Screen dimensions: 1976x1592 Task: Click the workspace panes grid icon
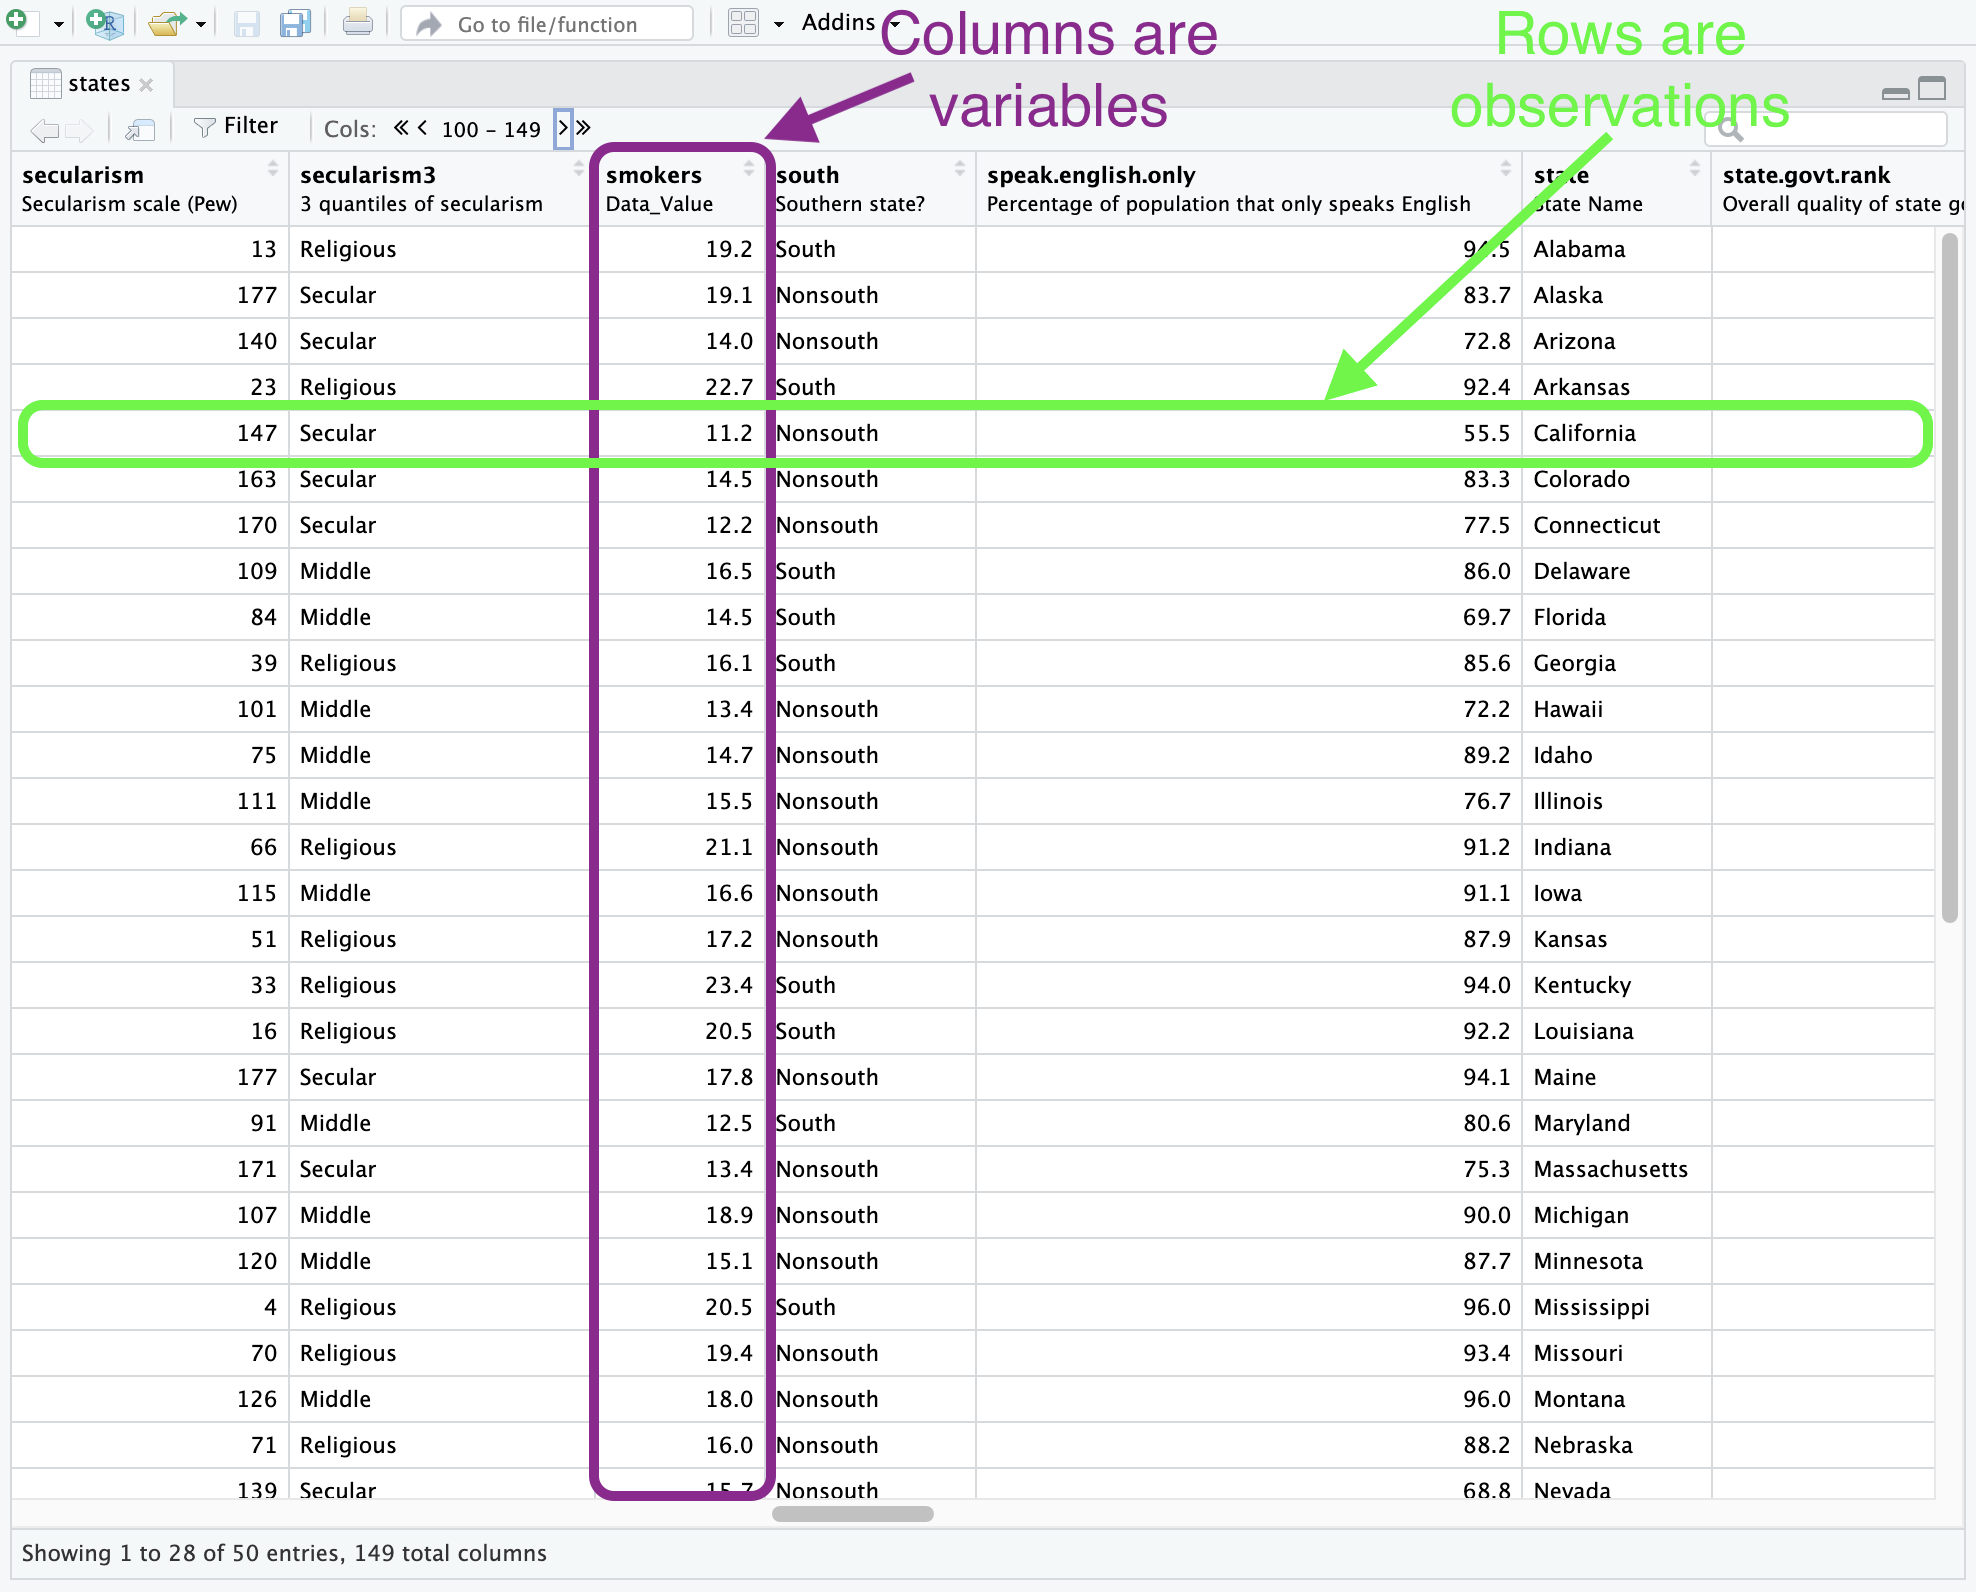pos(743,22)
